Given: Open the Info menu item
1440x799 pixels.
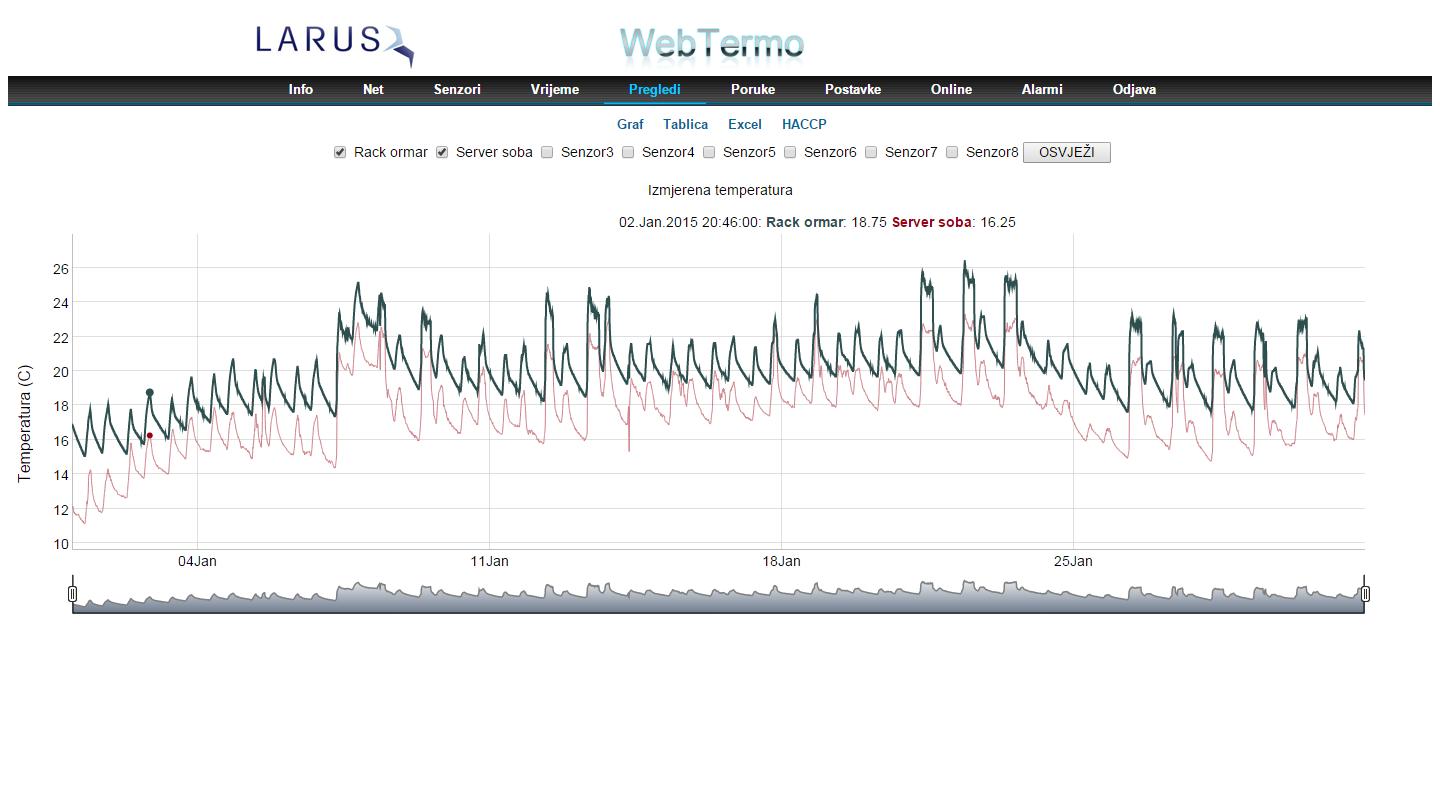Looking at the screenshot, I should point(300,90).
